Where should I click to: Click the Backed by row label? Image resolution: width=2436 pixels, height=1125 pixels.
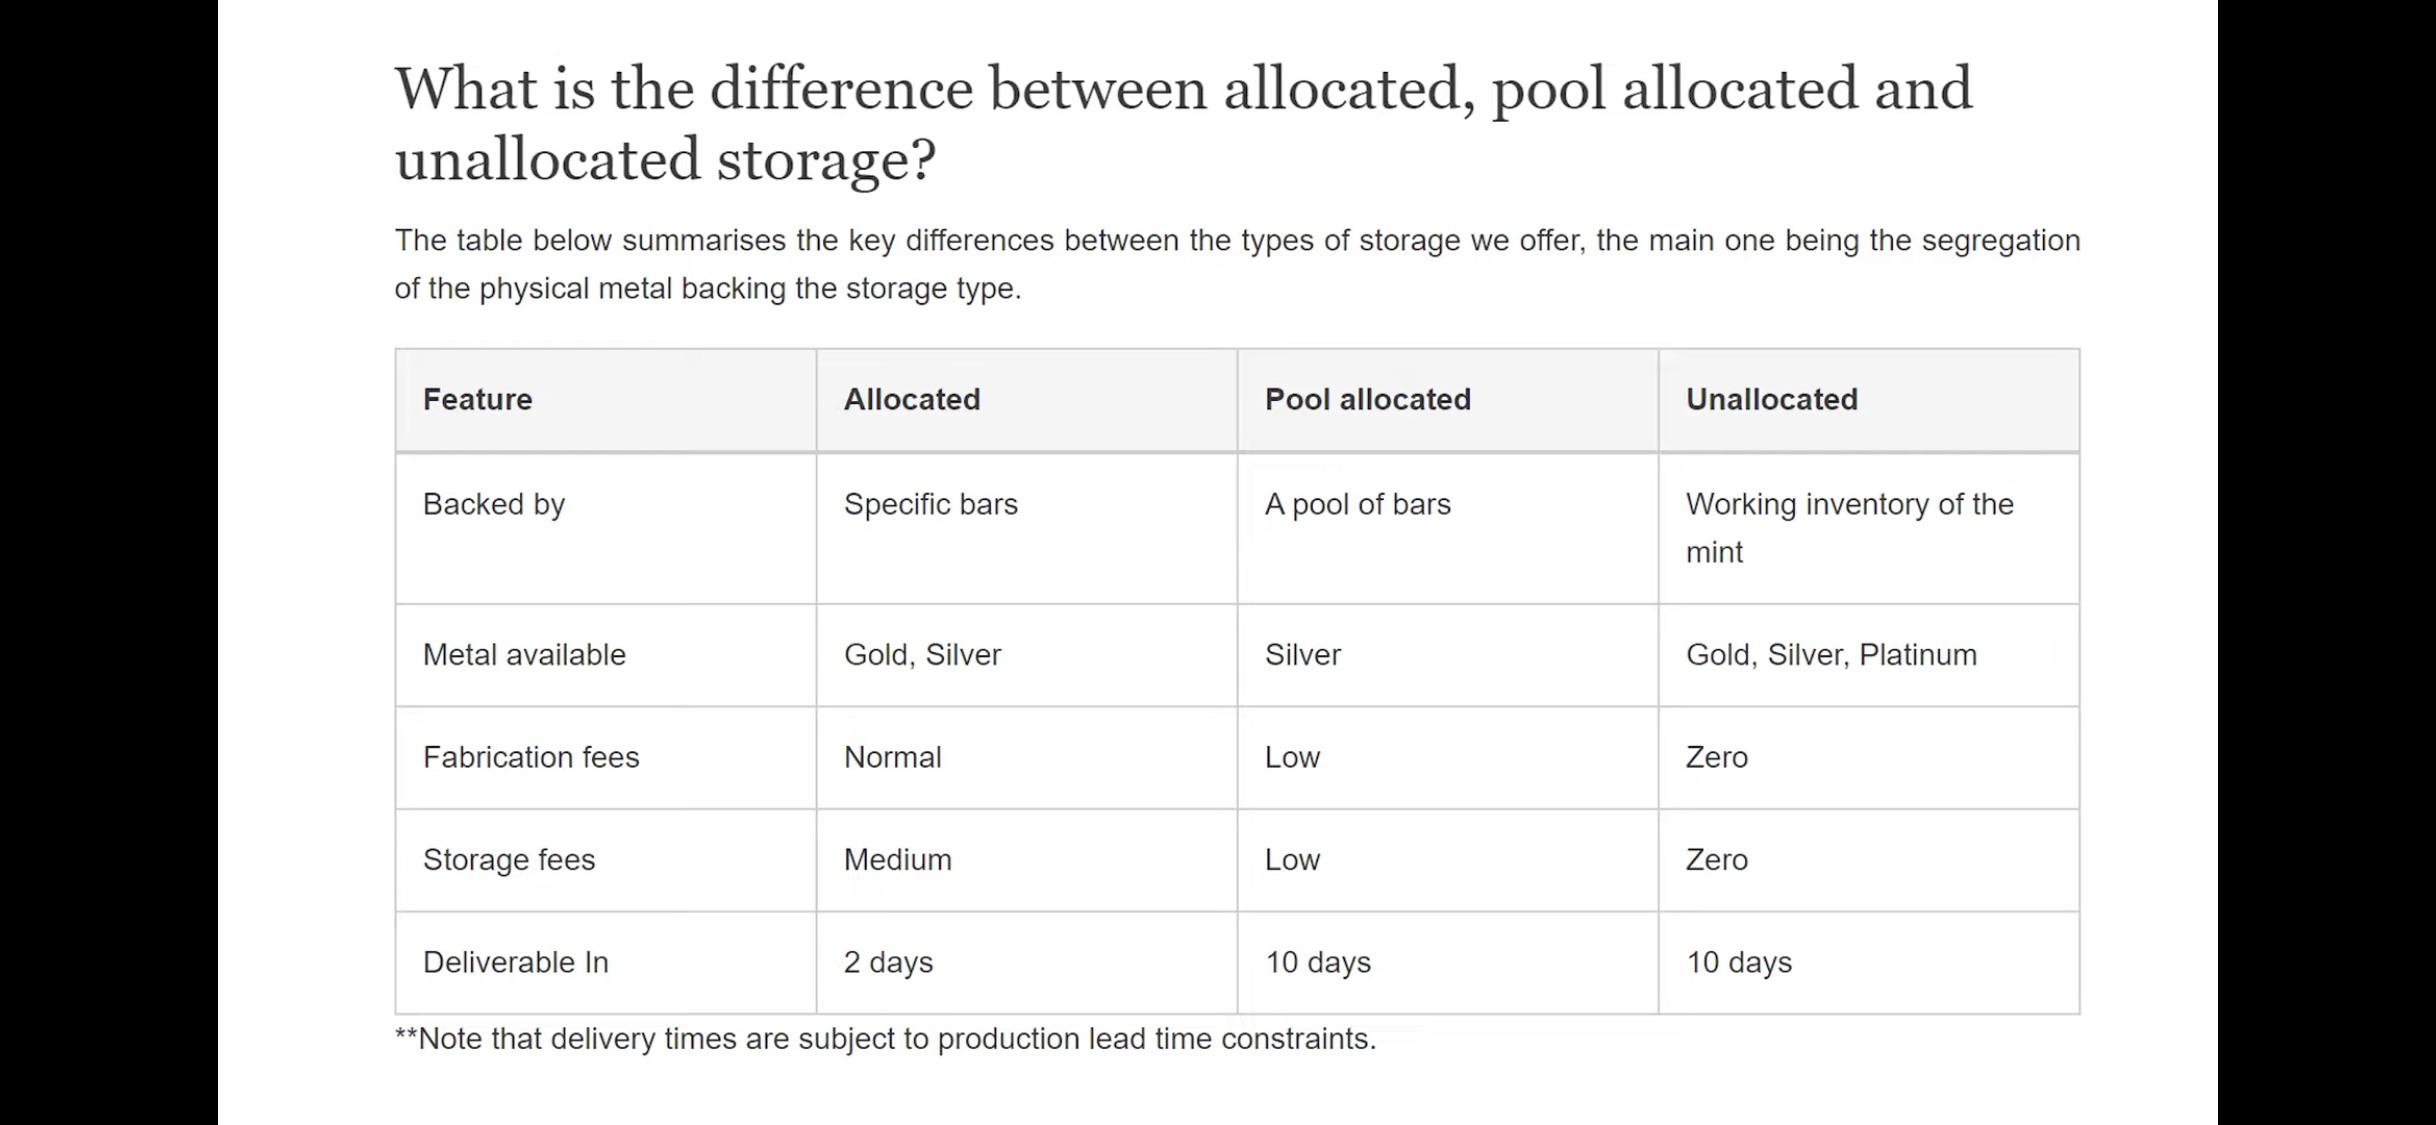494,504
